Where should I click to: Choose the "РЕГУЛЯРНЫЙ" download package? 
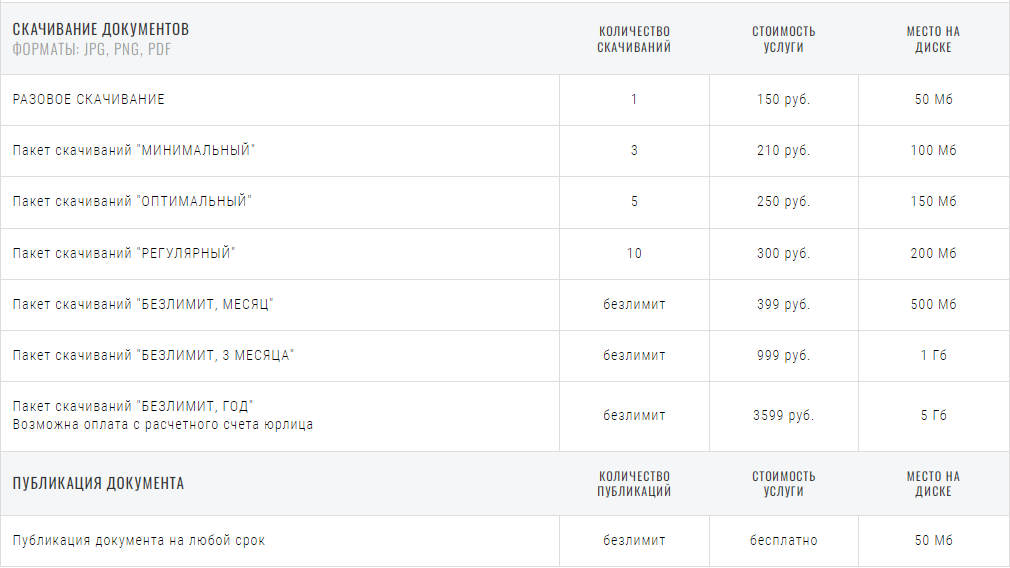pyautogui.click(x=124, y=254)
